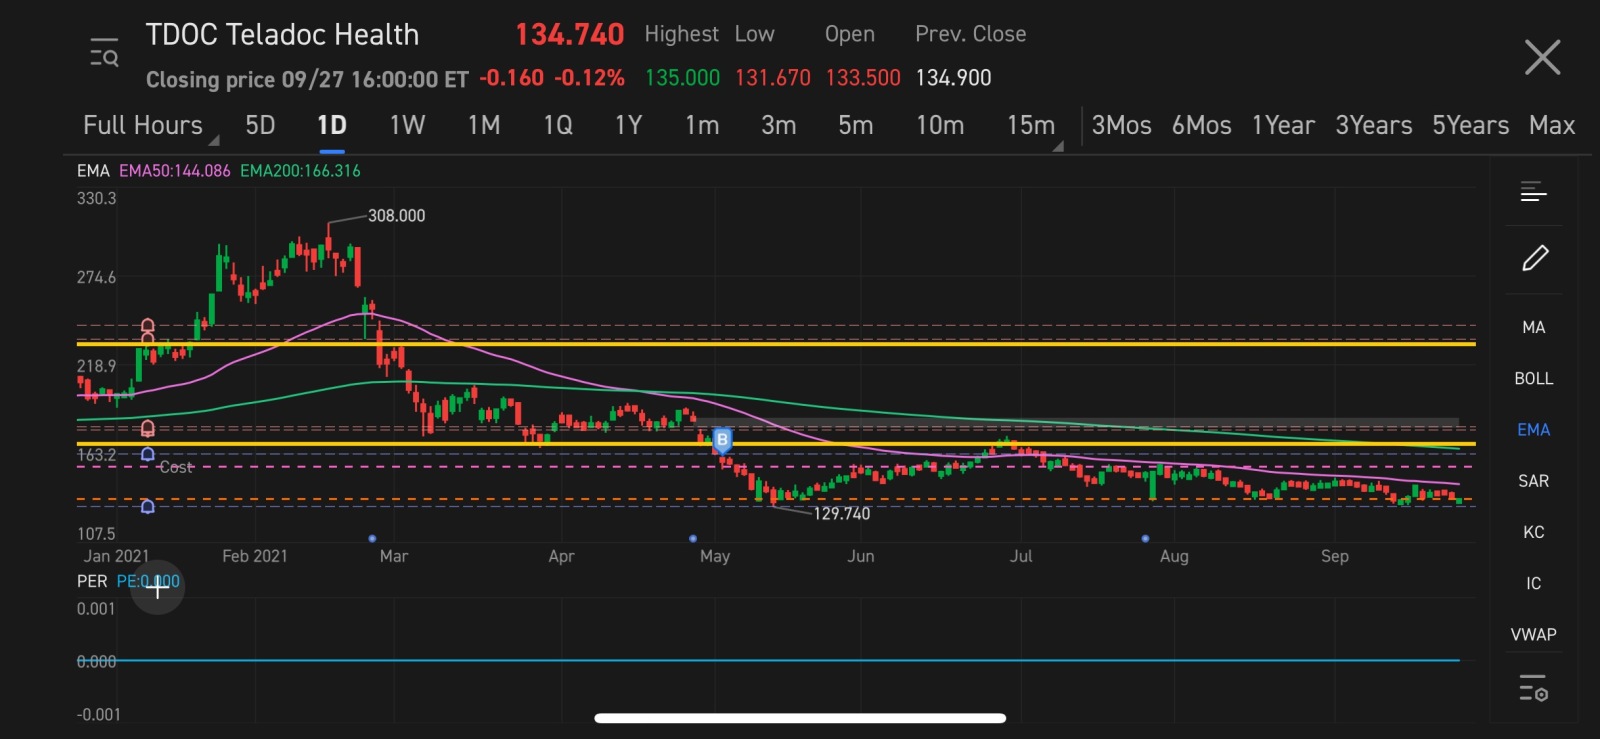The height and width of the screenshot is (739, 1600).
Task: Set chart range to 6Mos
Action: pos(1201,125)
